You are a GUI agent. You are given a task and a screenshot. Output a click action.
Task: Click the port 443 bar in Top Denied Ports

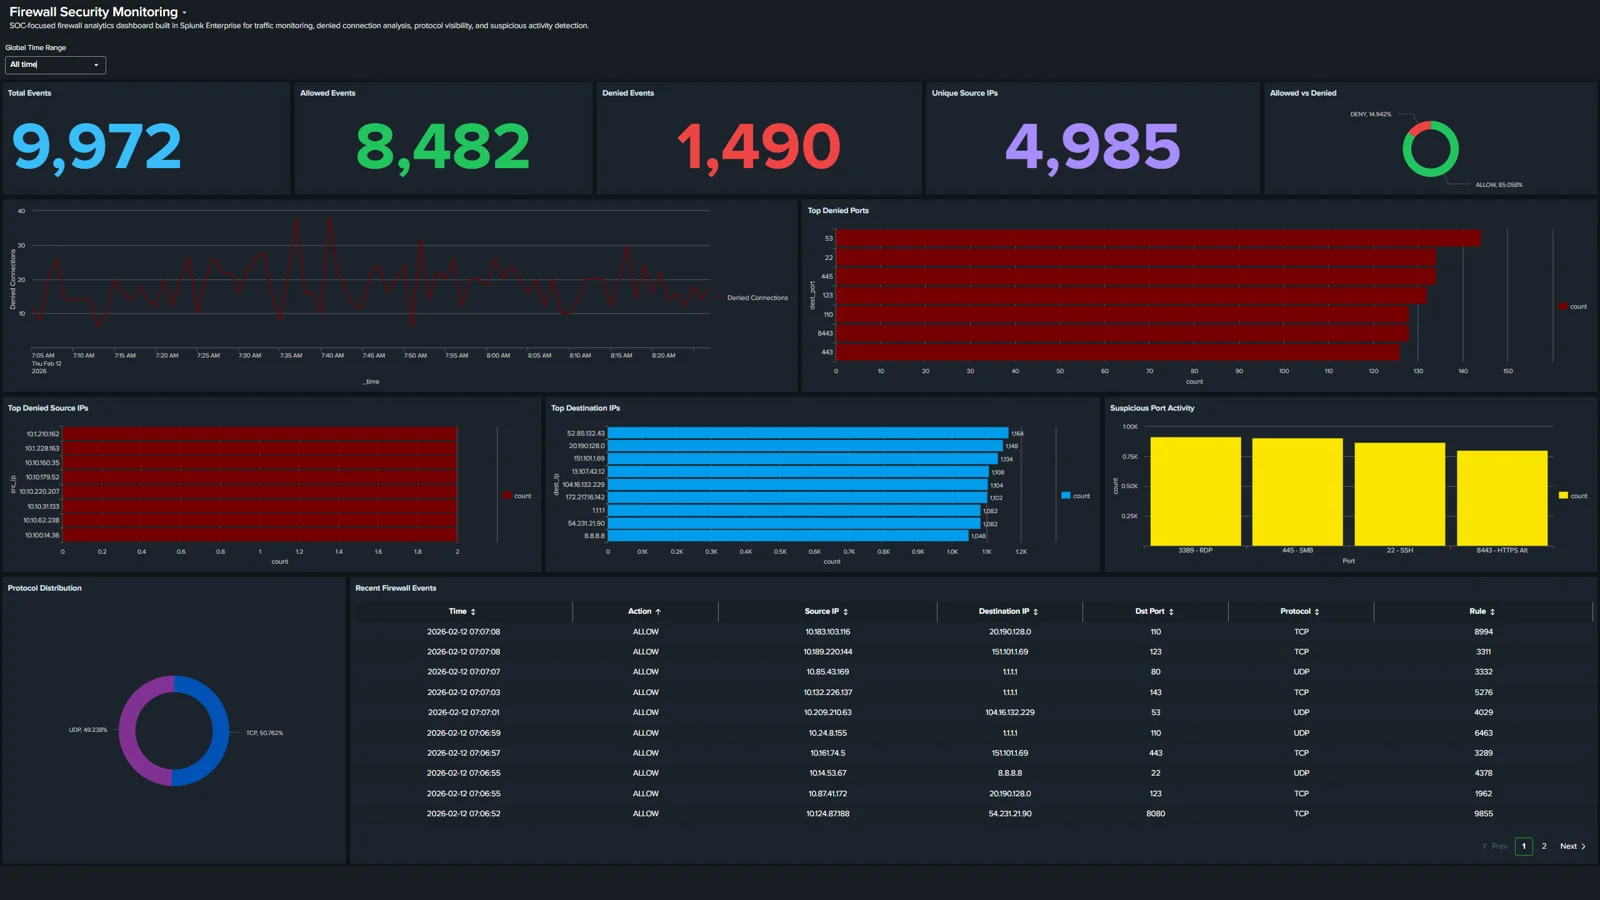(1117, 352)
